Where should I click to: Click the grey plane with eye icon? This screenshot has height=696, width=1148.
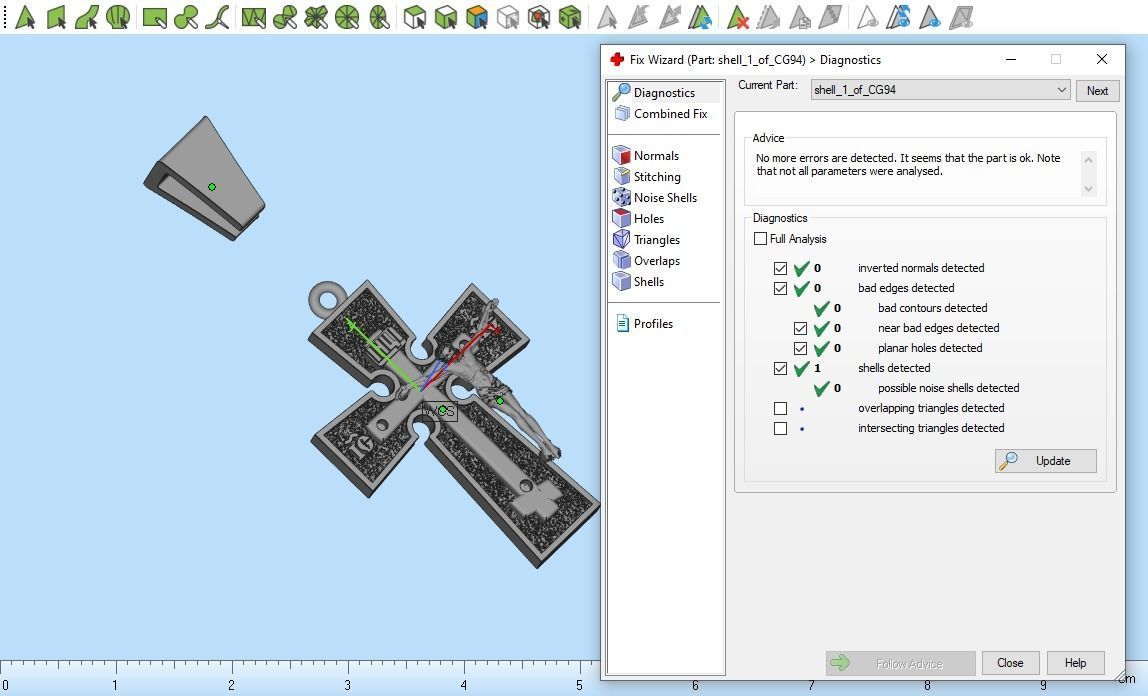coord(961,16)
